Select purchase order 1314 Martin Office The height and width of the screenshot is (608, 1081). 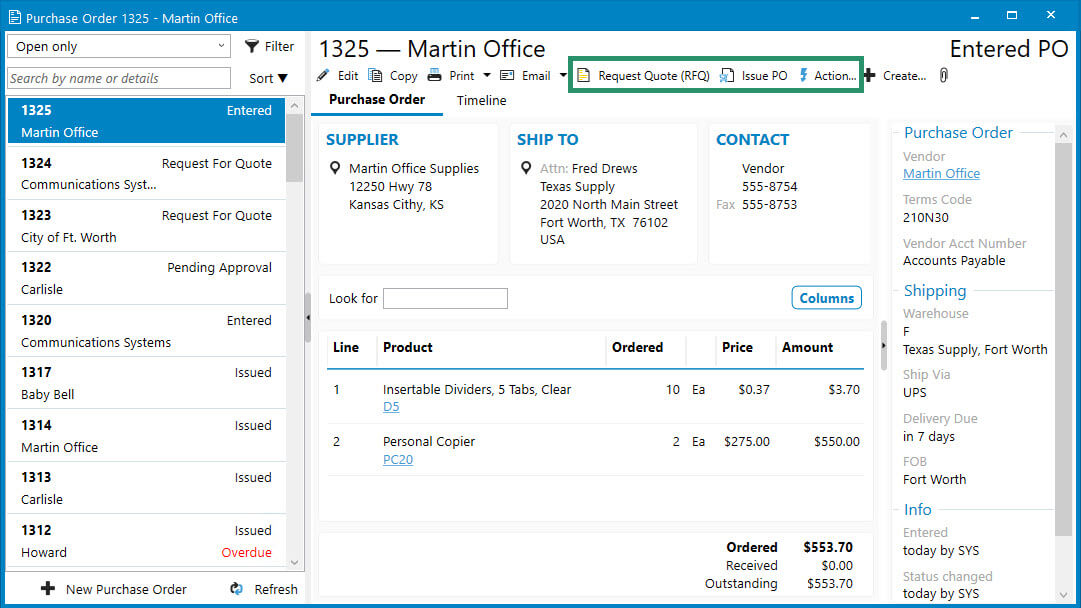pyautogui.click(x=146, y=436)
